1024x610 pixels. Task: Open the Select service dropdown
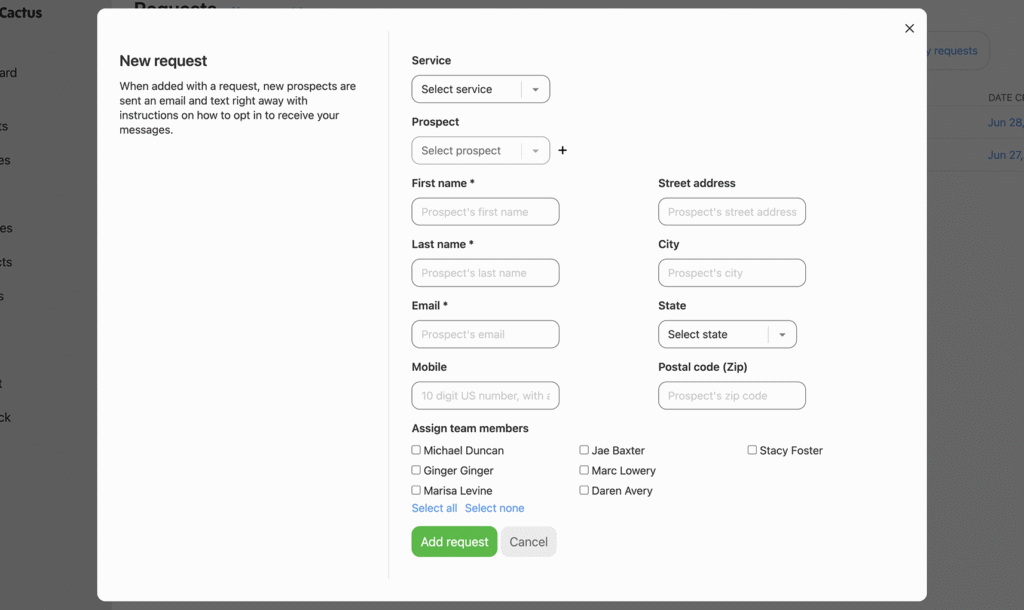pos(480,89)
